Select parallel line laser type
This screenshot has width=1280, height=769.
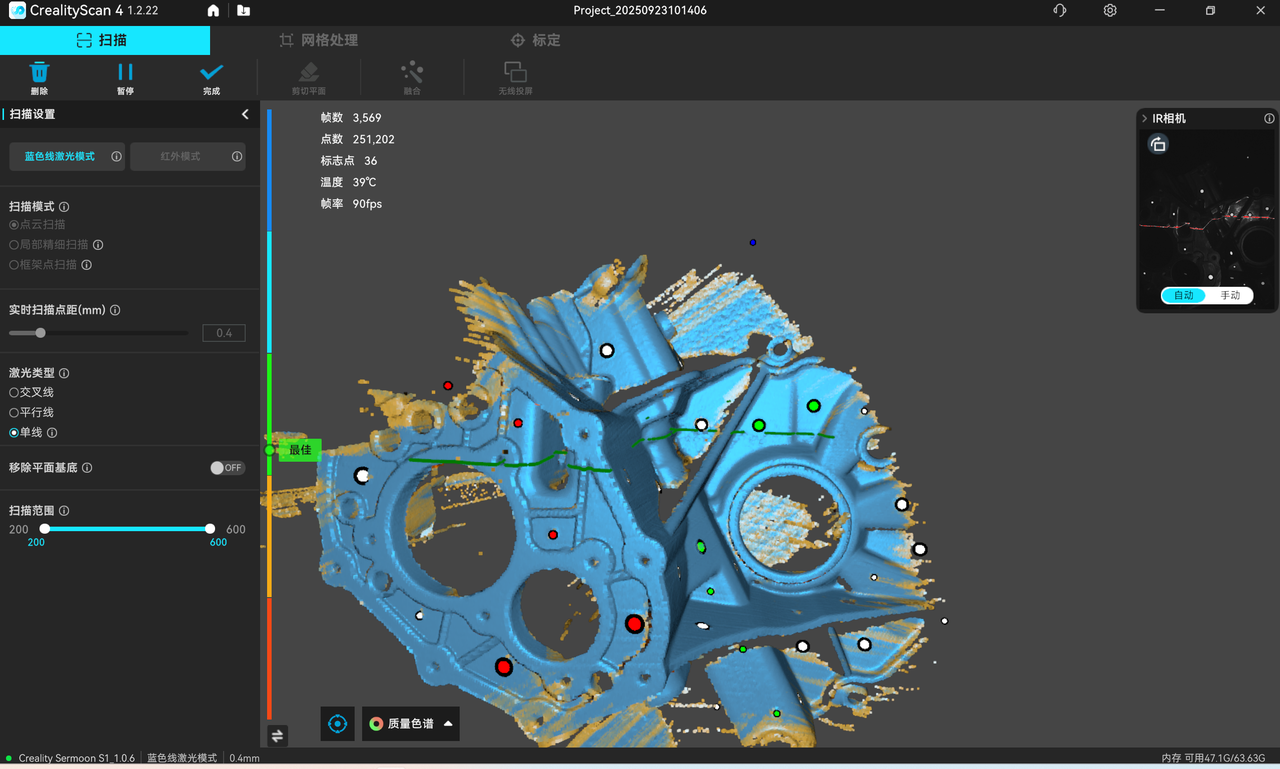point(14,413)
